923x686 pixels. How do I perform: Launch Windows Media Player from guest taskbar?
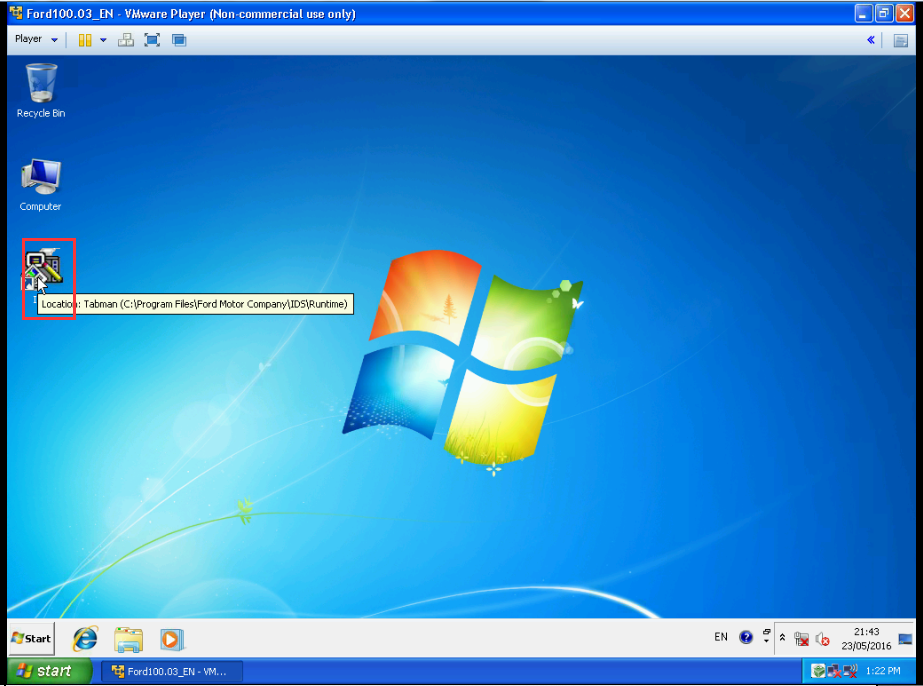click(x=172, y=639)
